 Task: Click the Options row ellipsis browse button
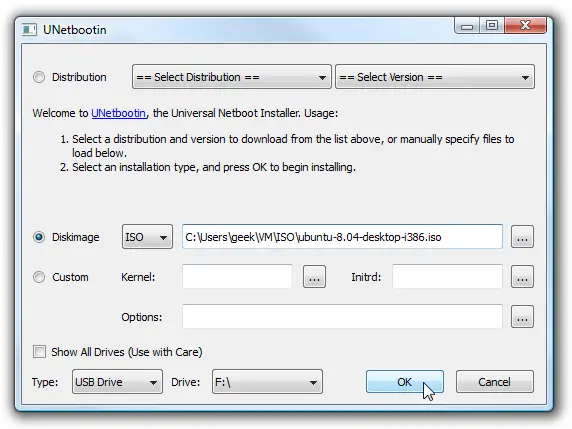522,317
